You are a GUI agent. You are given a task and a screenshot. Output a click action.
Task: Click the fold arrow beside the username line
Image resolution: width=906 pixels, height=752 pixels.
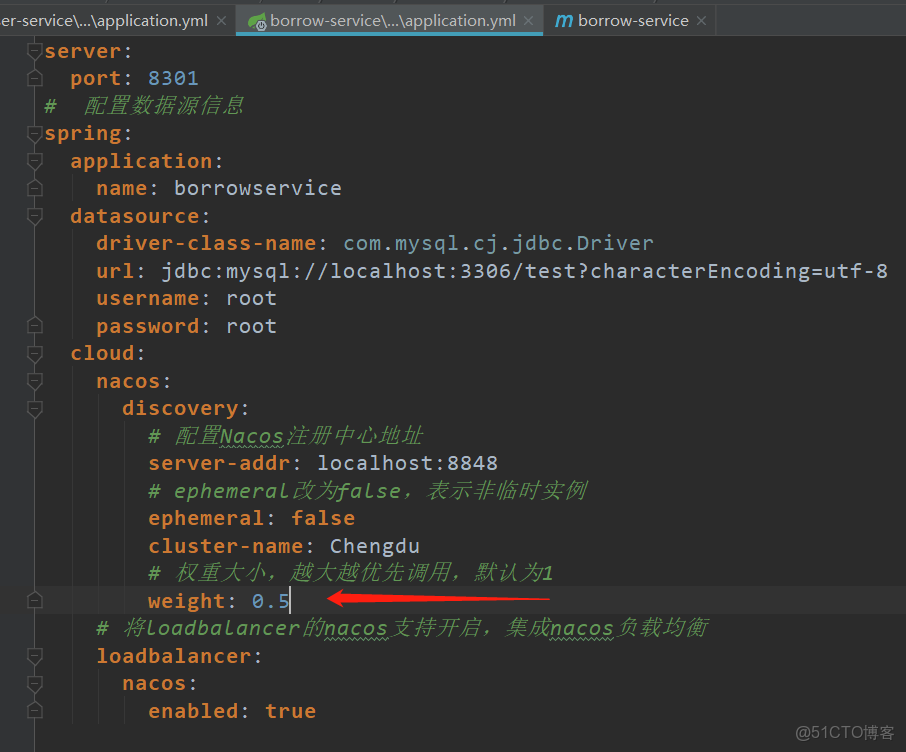(34, 297)
